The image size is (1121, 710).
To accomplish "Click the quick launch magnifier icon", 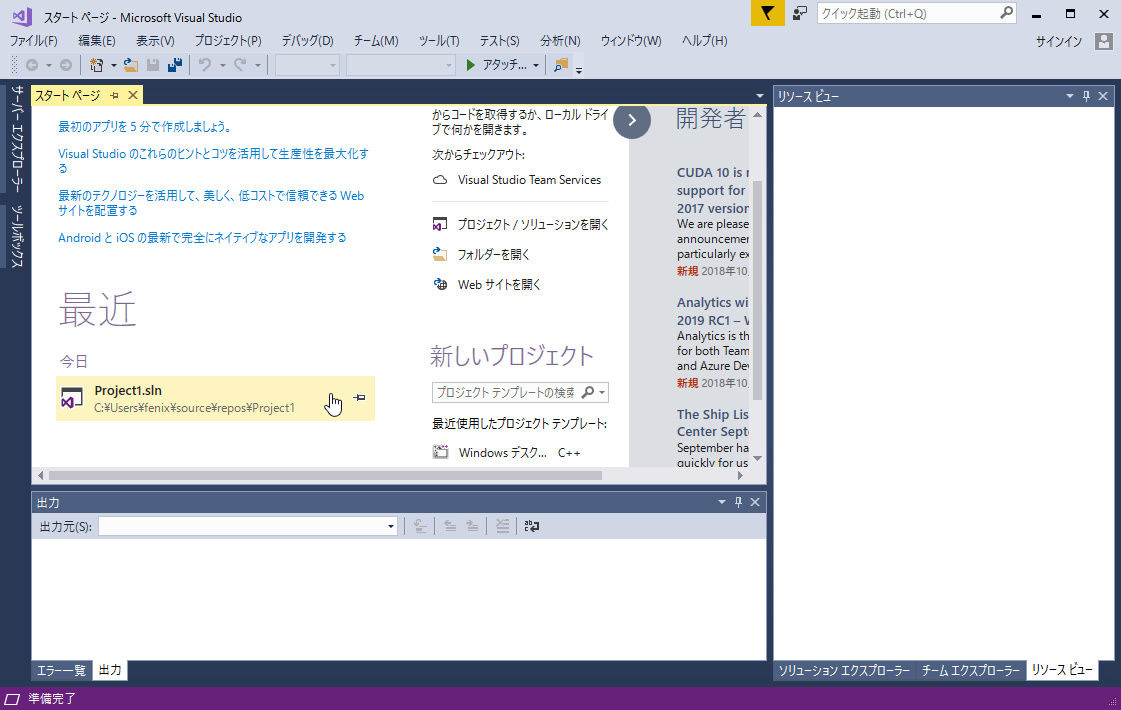I will coord(1006,13).
